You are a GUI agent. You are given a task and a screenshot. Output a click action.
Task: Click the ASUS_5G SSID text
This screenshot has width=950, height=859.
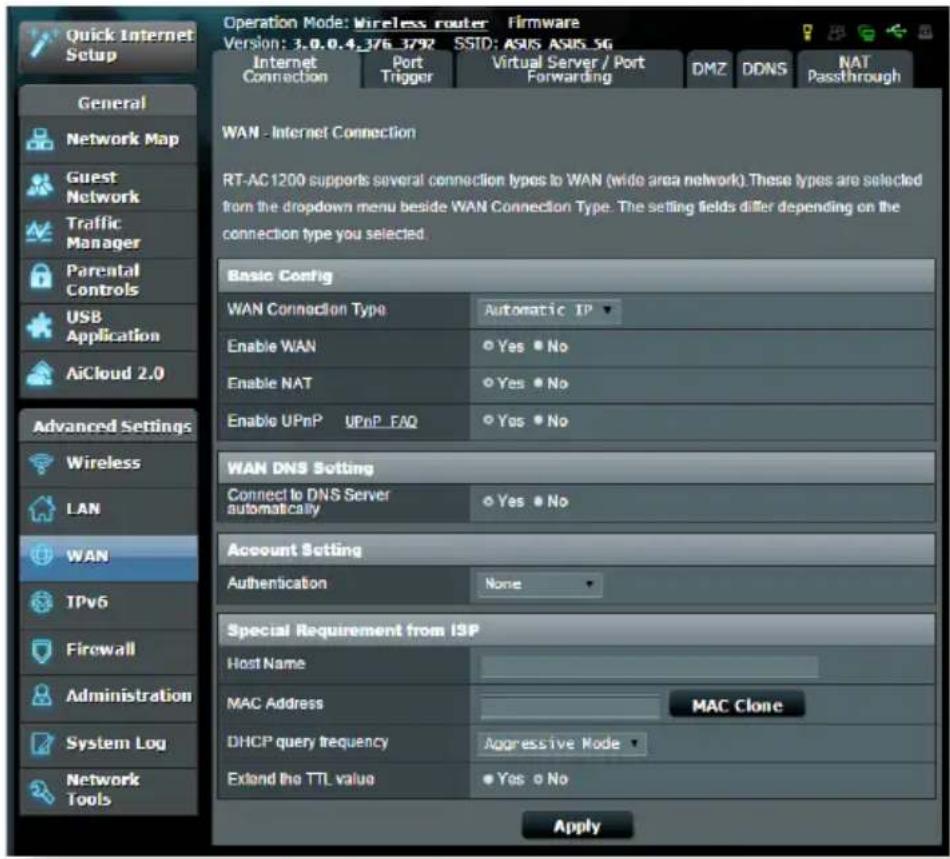click(580, 44)
